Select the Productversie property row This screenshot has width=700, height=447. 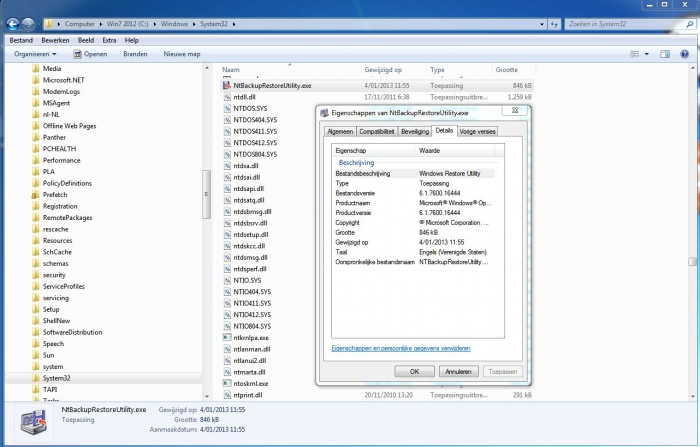point(414,213)
